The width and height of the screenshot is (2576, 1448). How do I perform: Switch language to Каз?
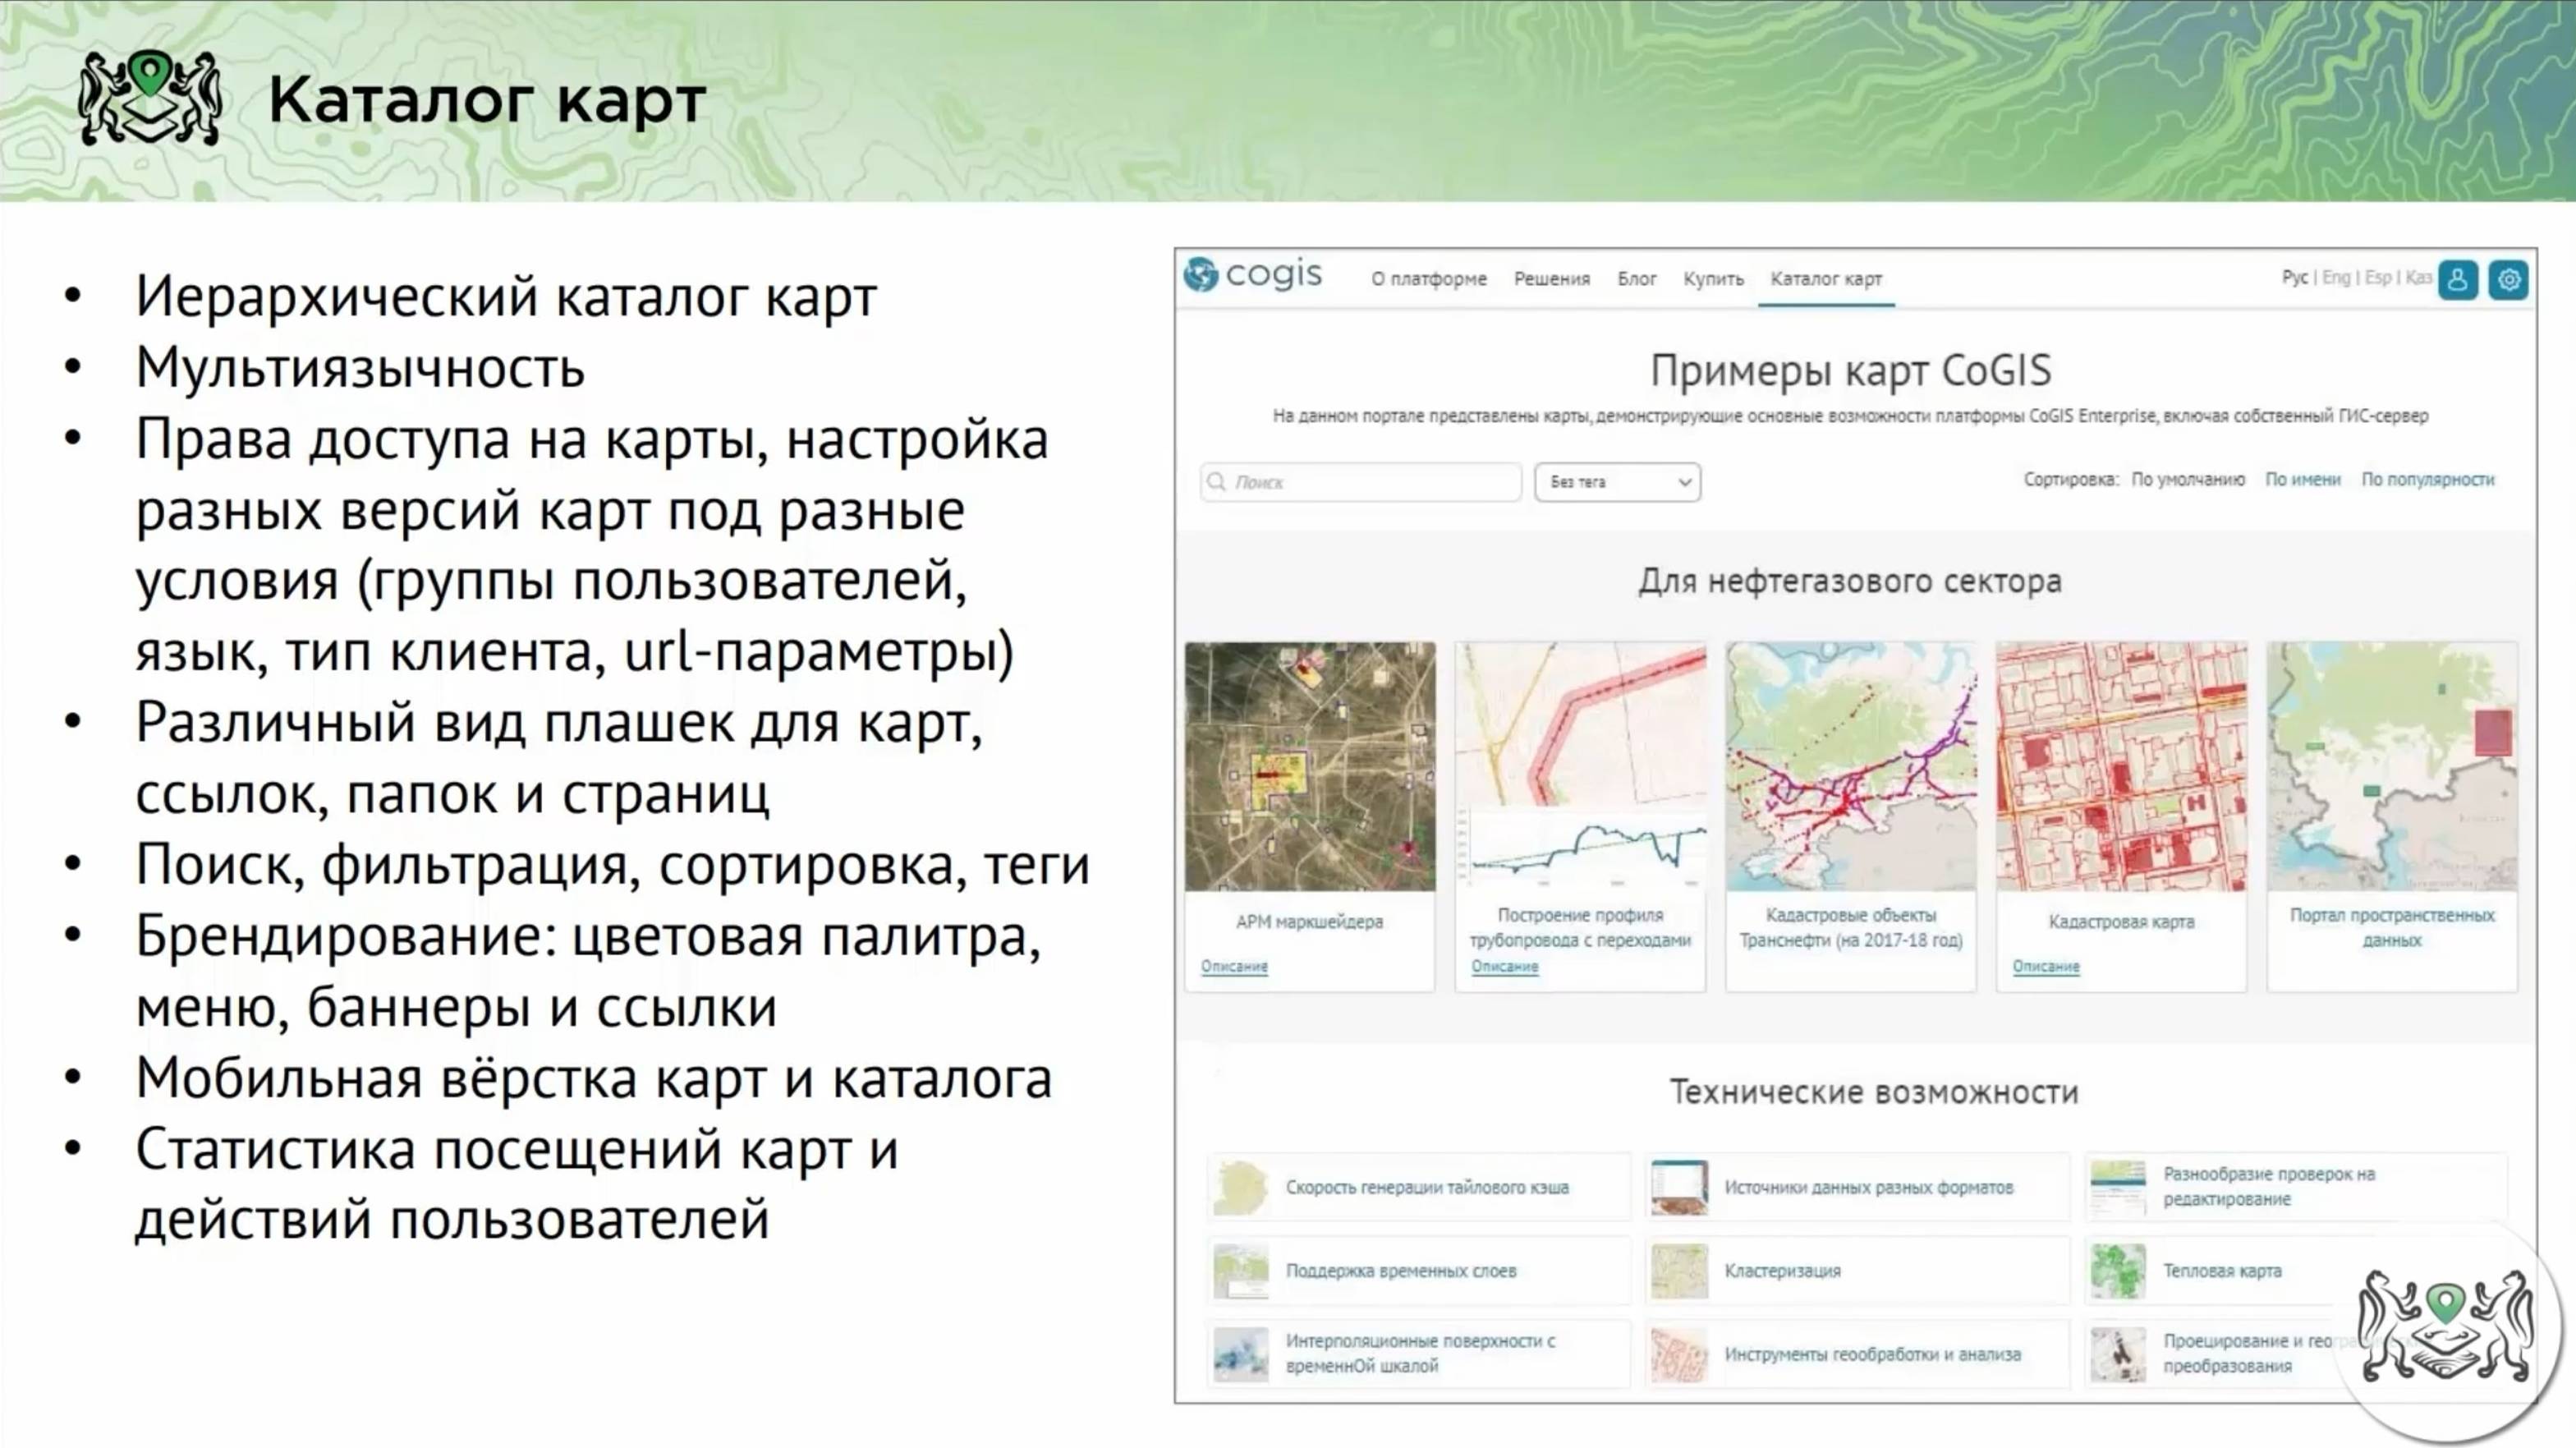2419,278
